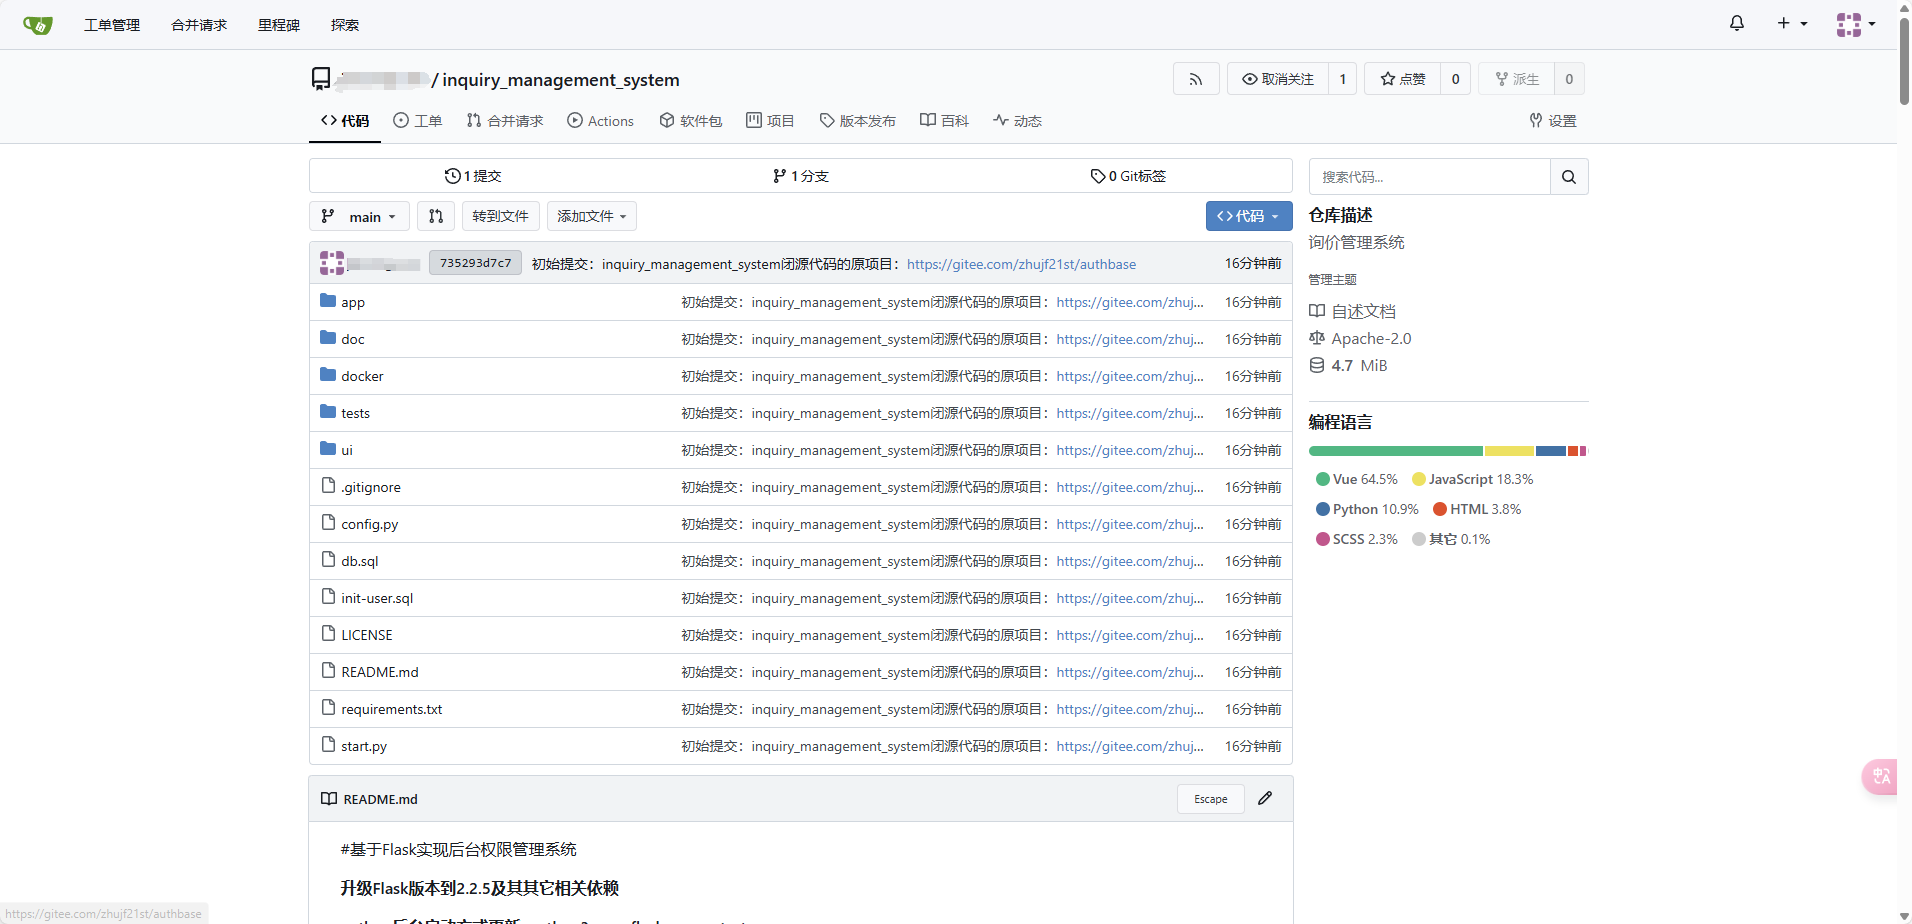The height and width of the screenshot is (924, 1912).
Task: Open the 代码 download dropdown
Action: (1247, 216)
